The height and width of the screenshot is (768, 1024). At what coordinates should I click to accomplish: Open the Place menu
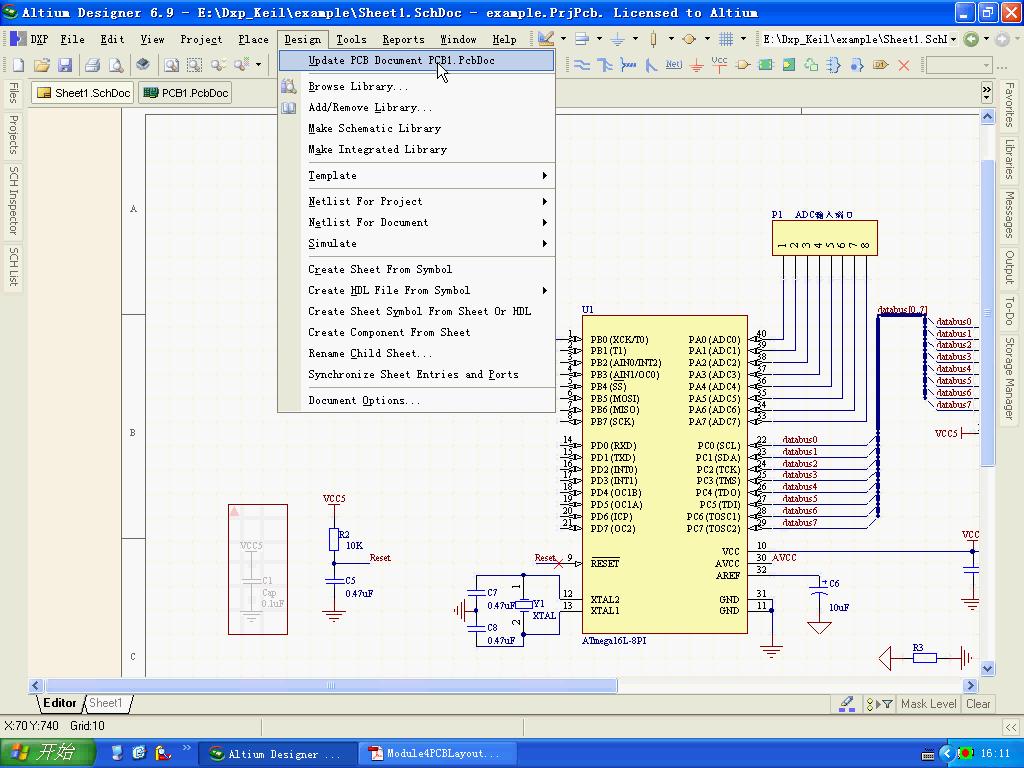[253, 39]
